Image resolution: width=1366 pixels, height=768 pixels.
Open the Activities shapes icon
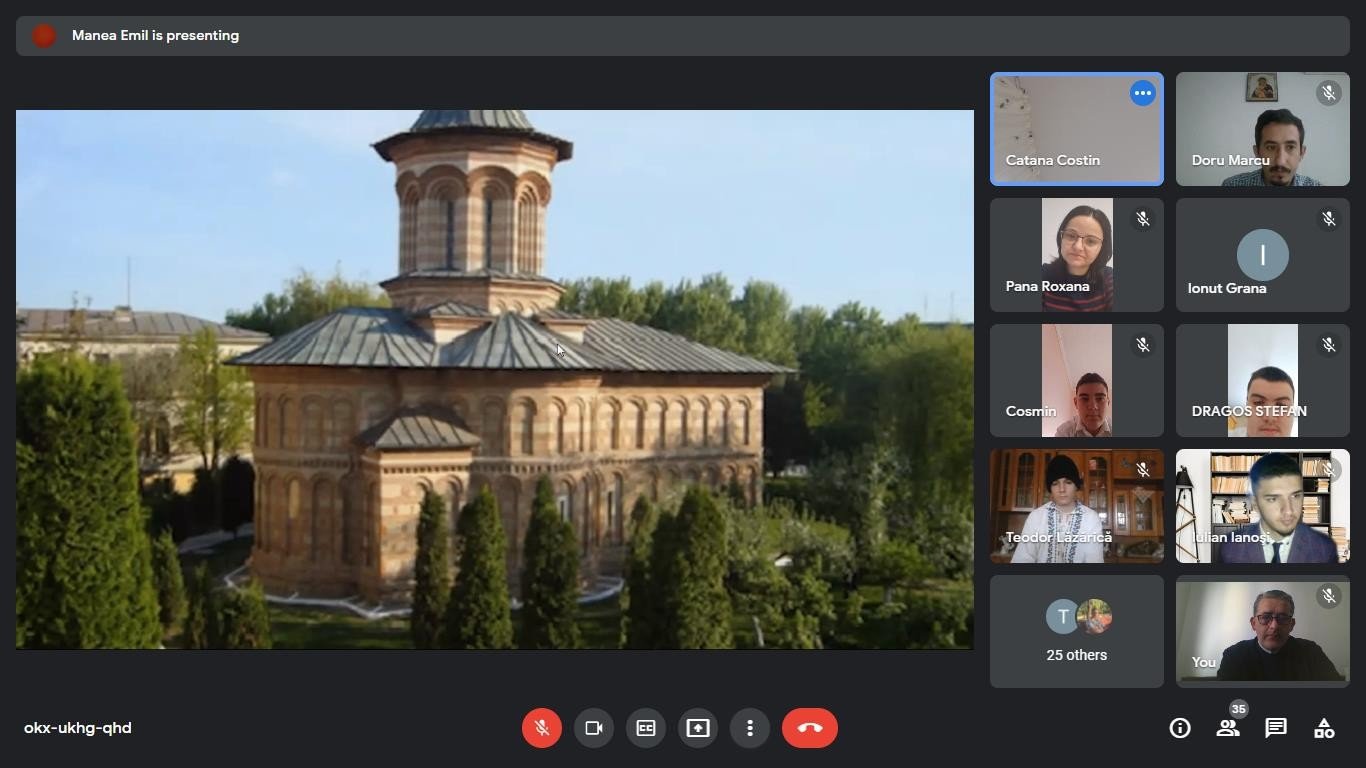tap(1324, 728)
